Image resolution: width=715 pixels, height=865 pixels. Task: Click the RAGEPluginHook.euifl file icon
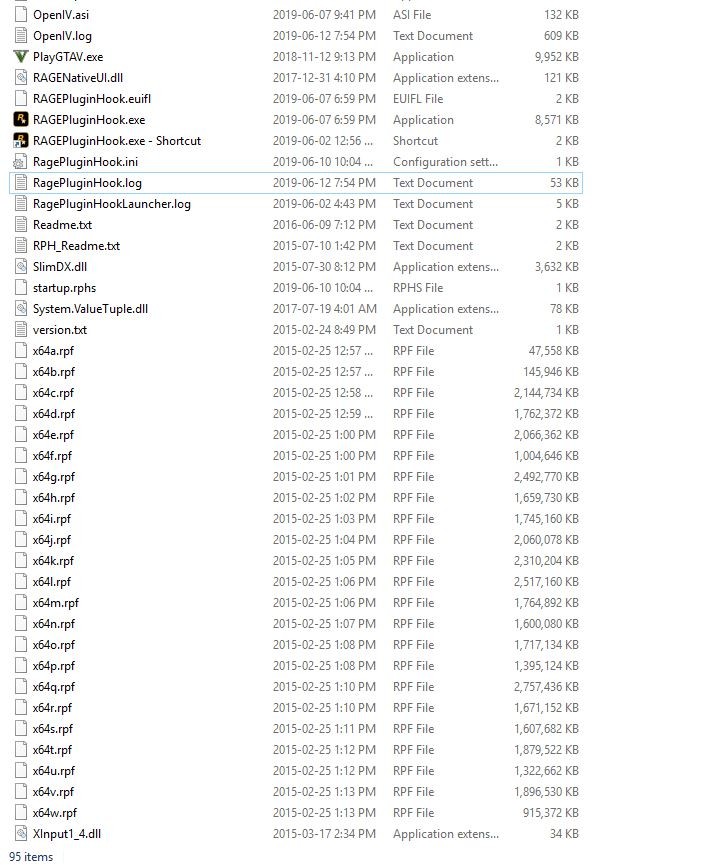coord(20,99)
